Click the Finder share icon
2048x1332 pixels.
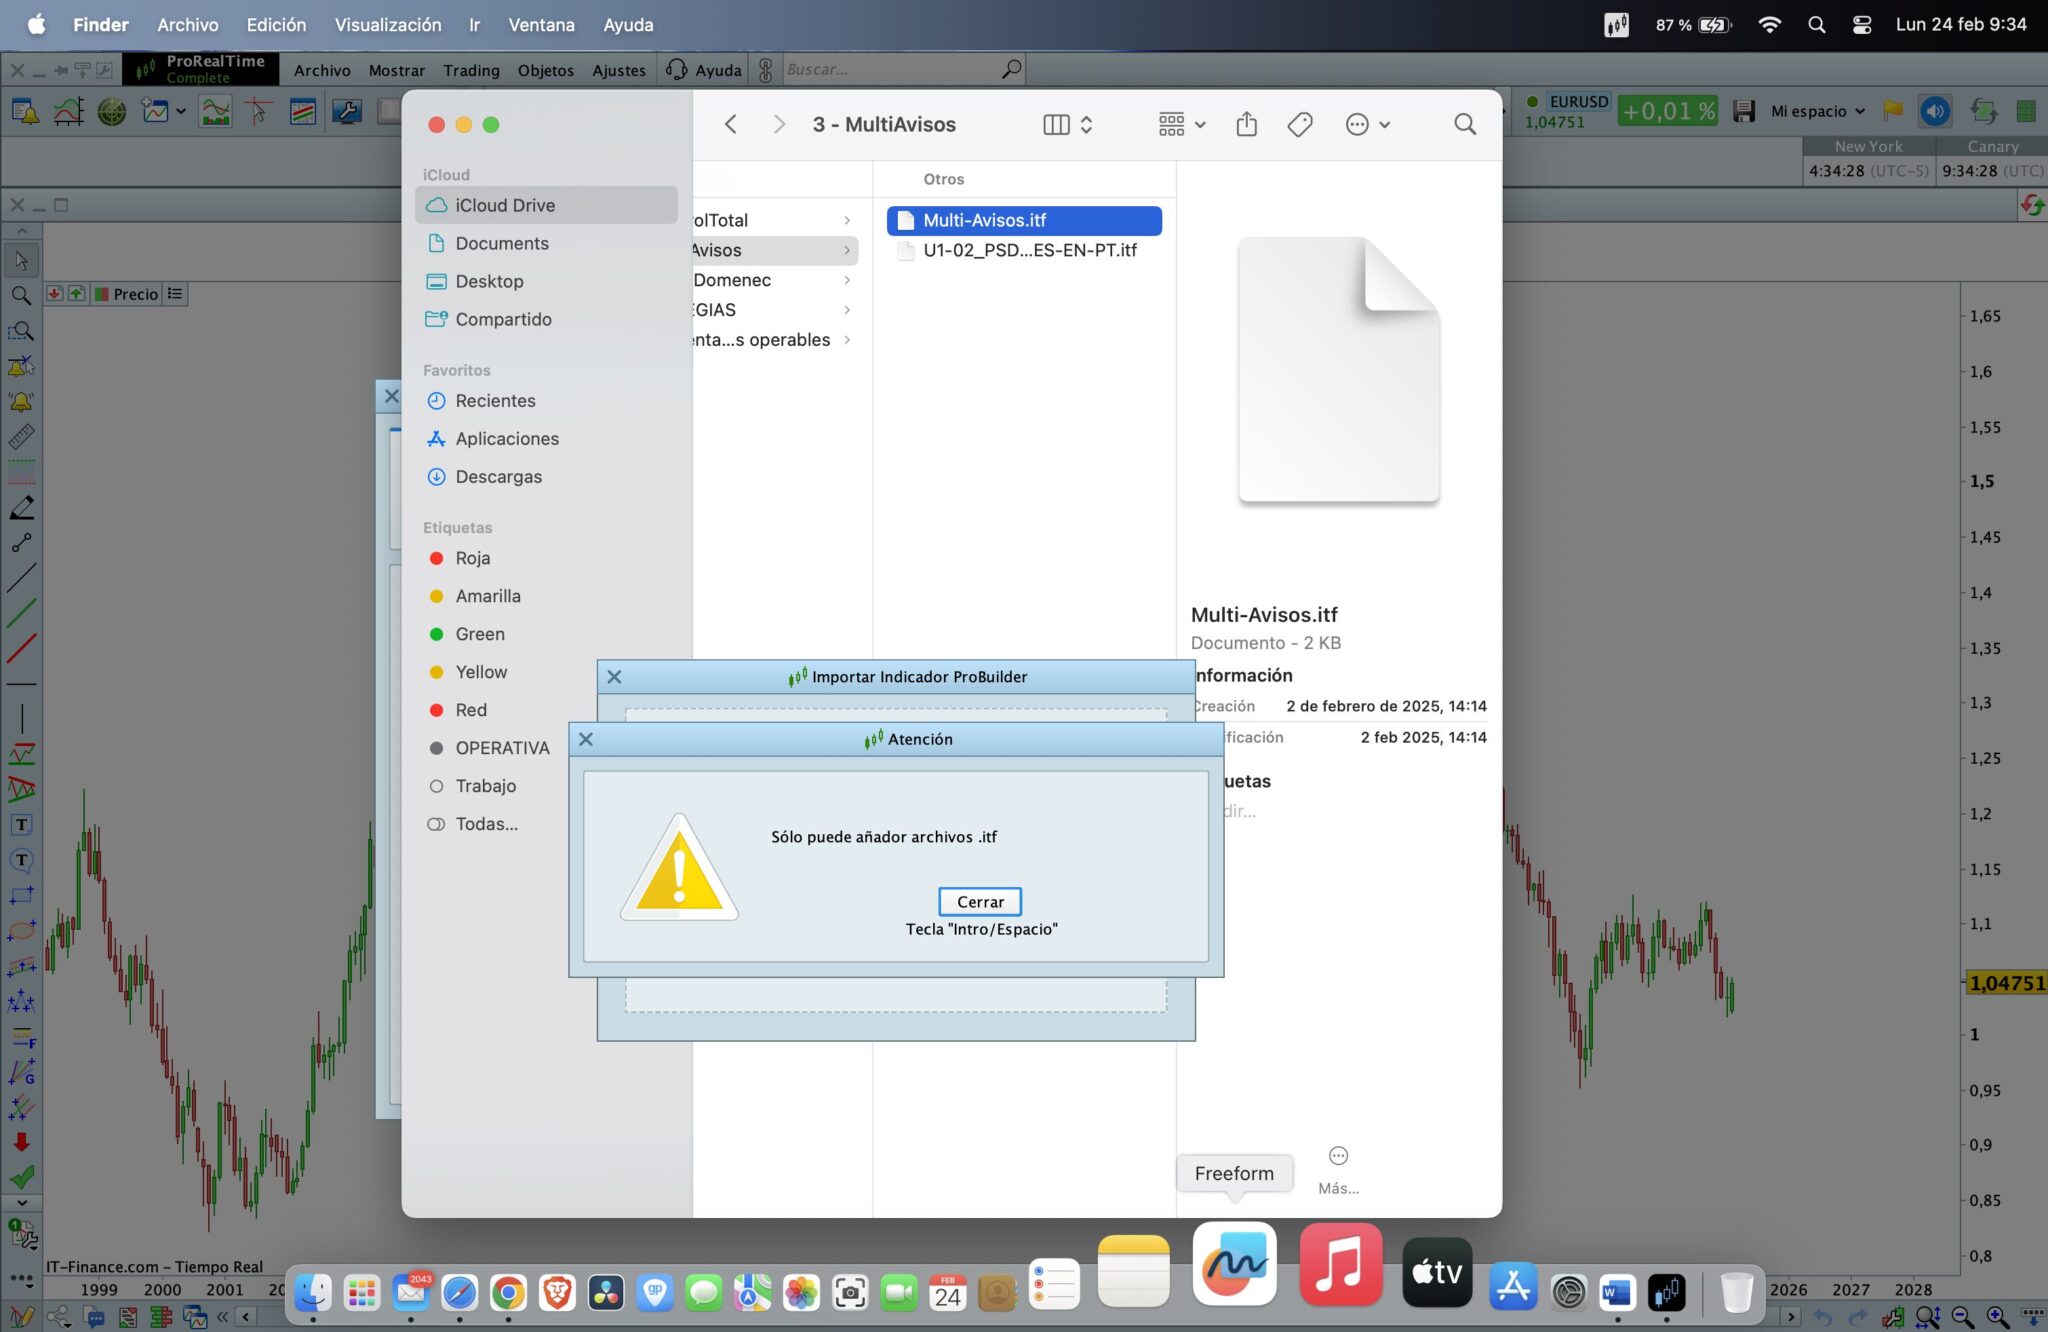[x=1246, y=124]
